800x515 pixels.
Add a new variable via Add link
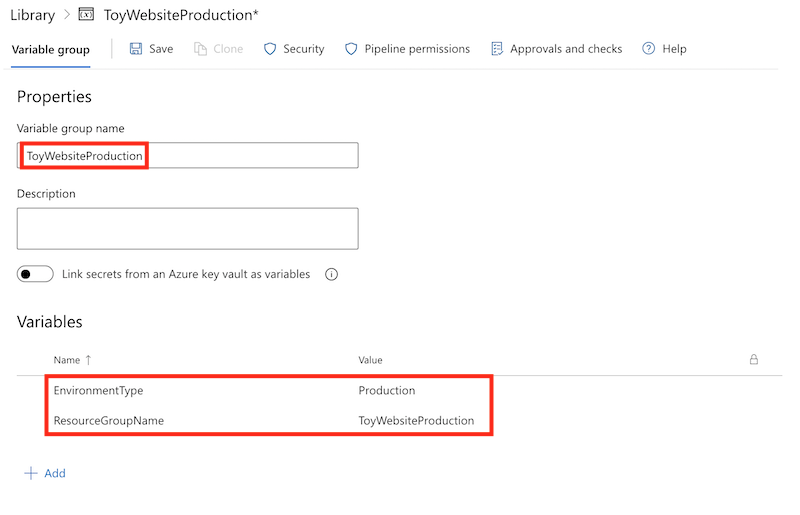tap(55, 473)
